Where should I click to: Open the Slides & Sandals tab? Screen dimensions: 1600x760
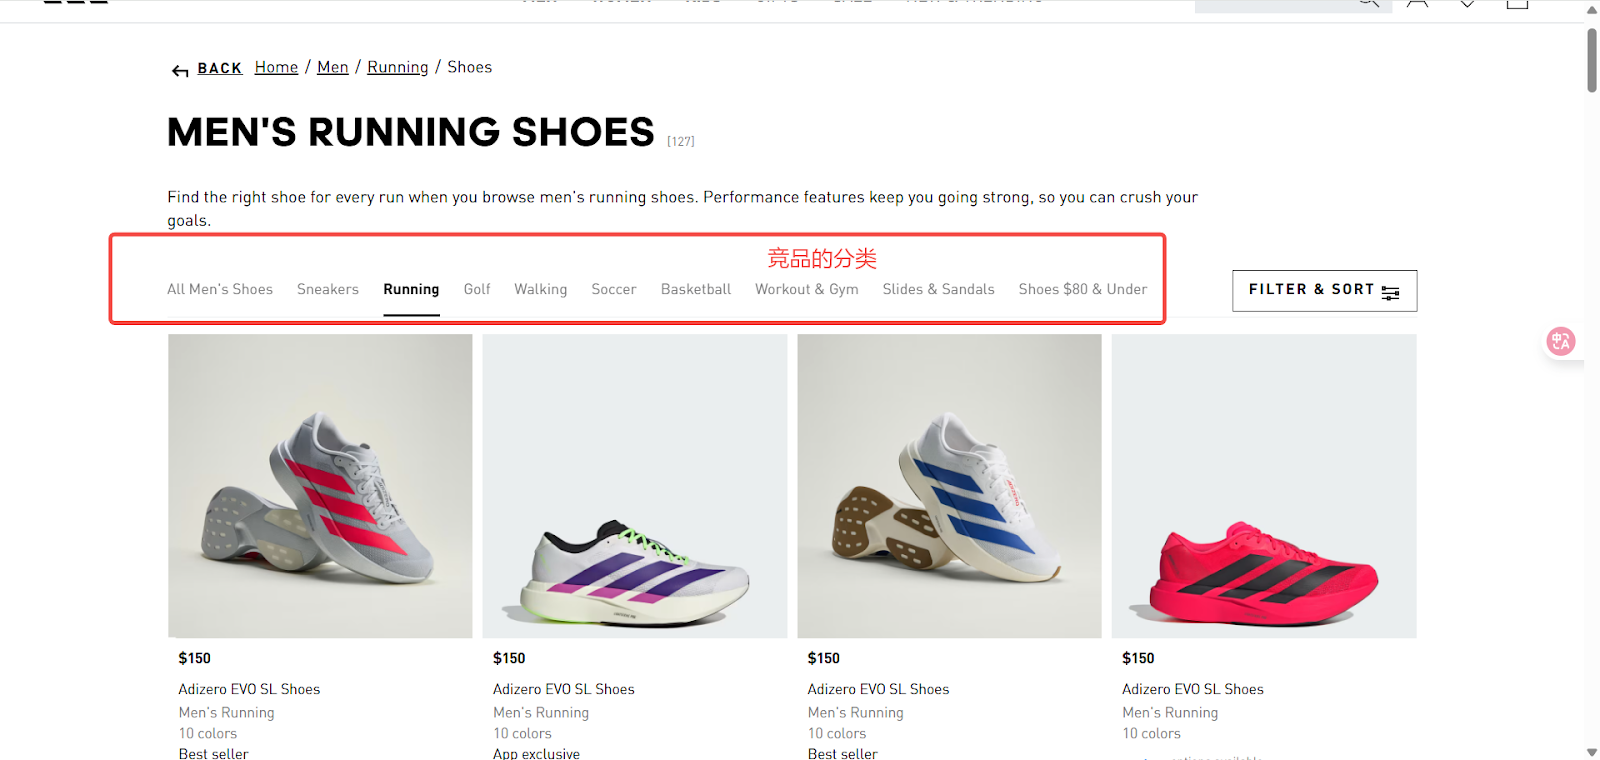(x=938, y=289)
